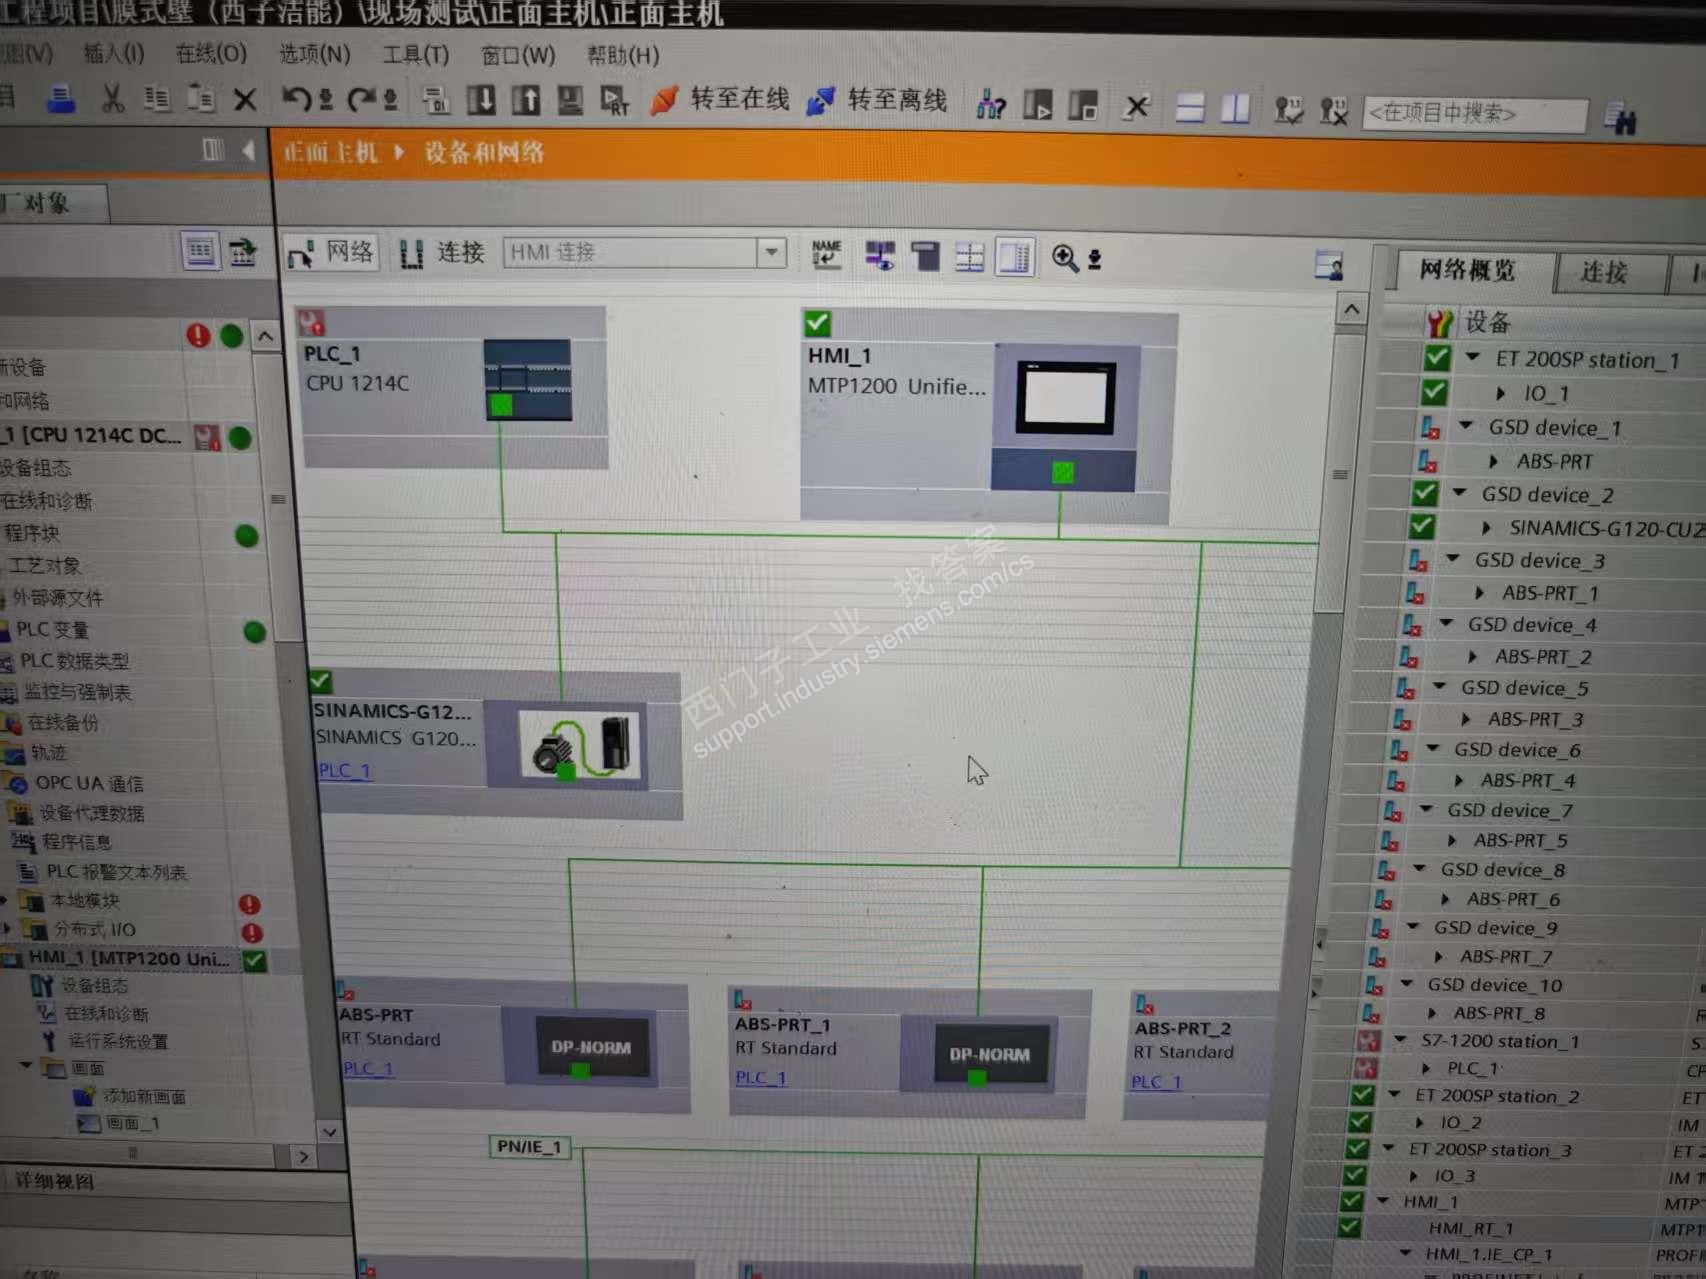
Task: Toggle the 网络 networking mode button
Action: point(332,252)
